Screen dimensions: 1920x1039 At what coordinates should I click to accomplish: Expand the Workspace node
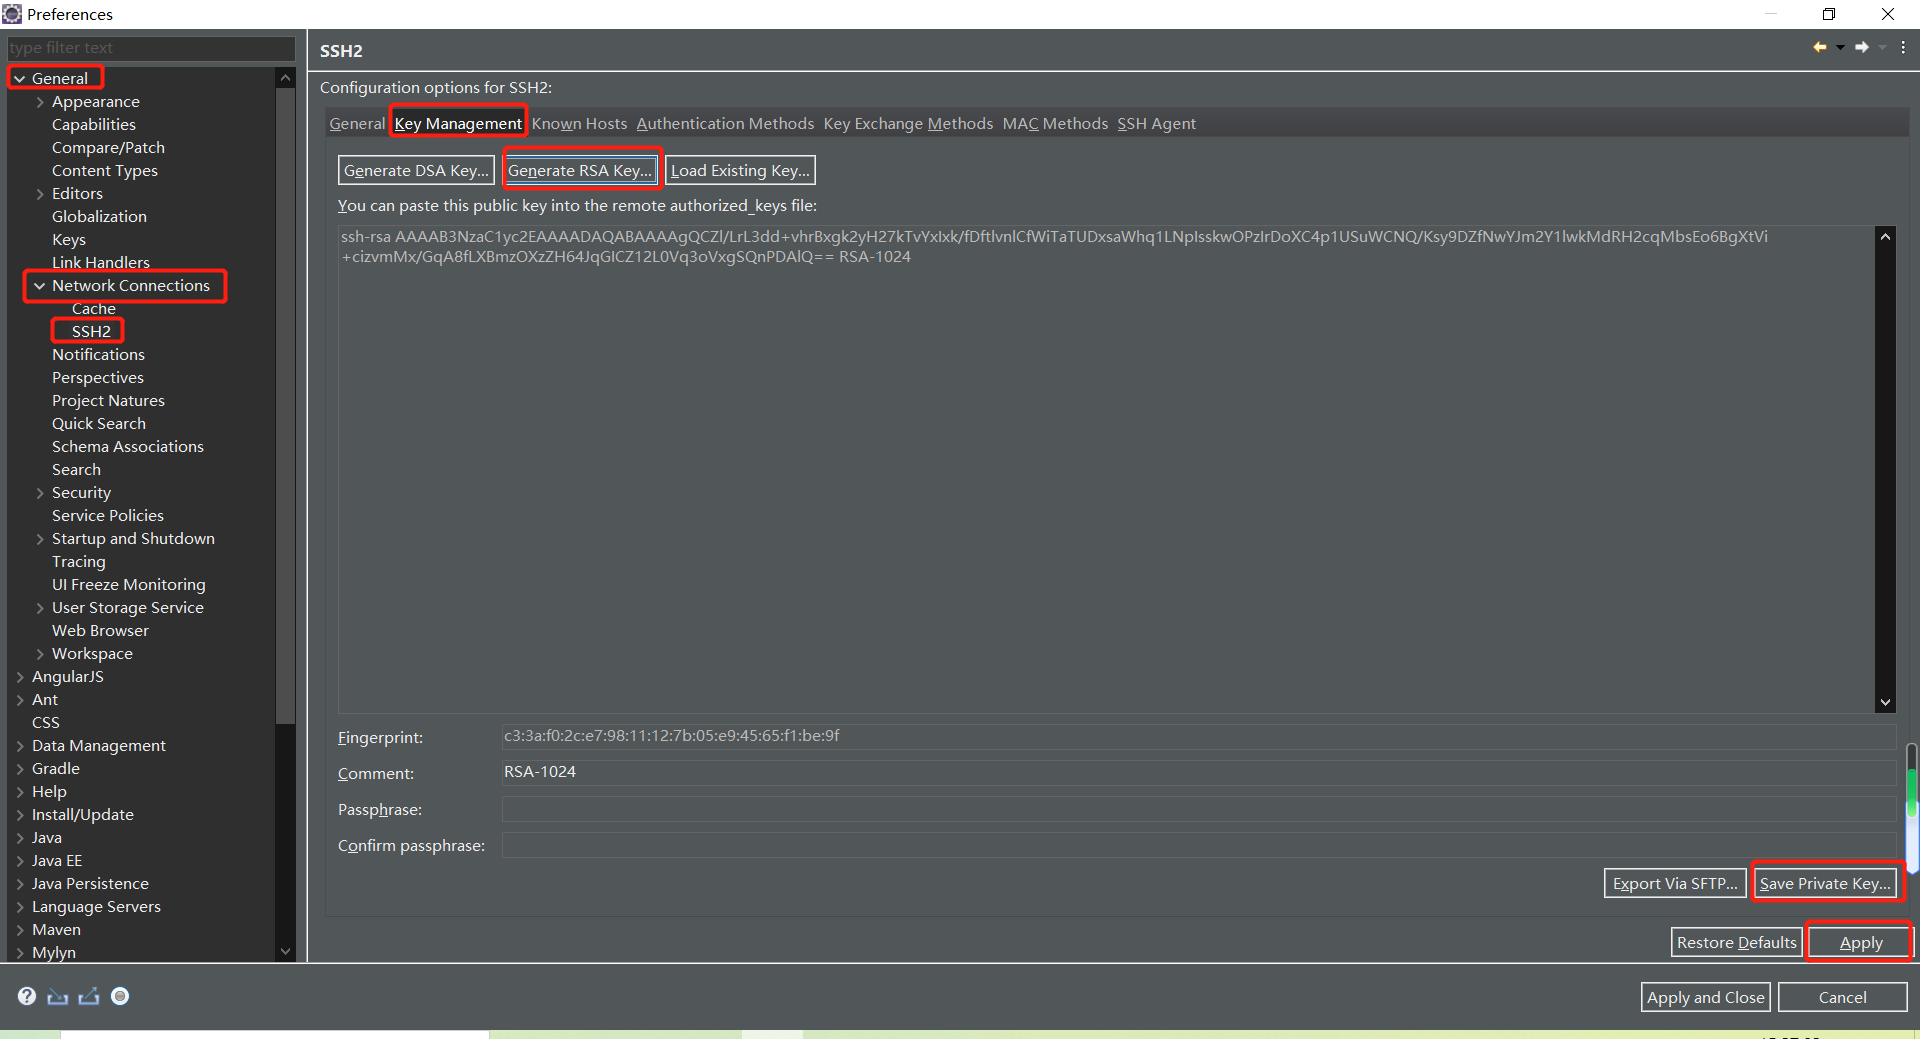tap(40, 654)
